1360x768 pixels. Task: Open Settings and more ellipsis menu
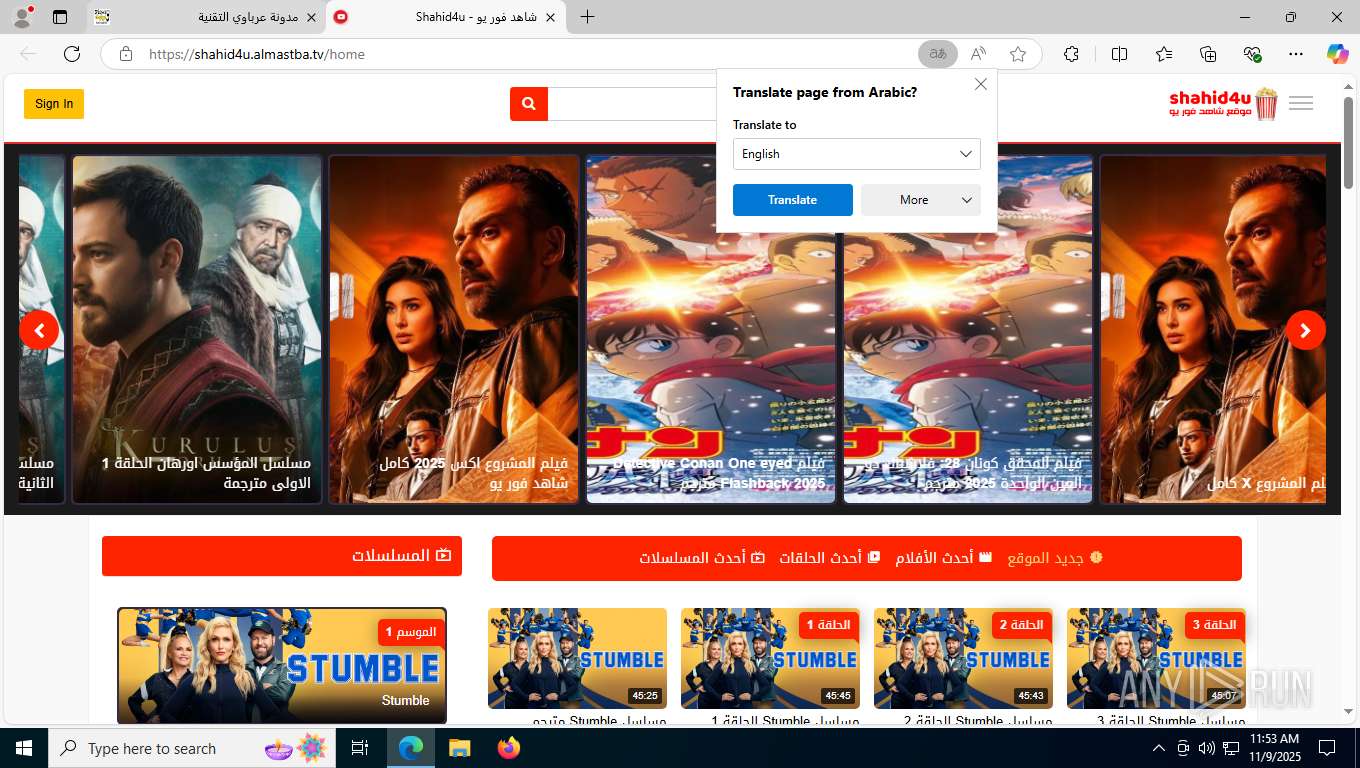(x=1296, y=54)
